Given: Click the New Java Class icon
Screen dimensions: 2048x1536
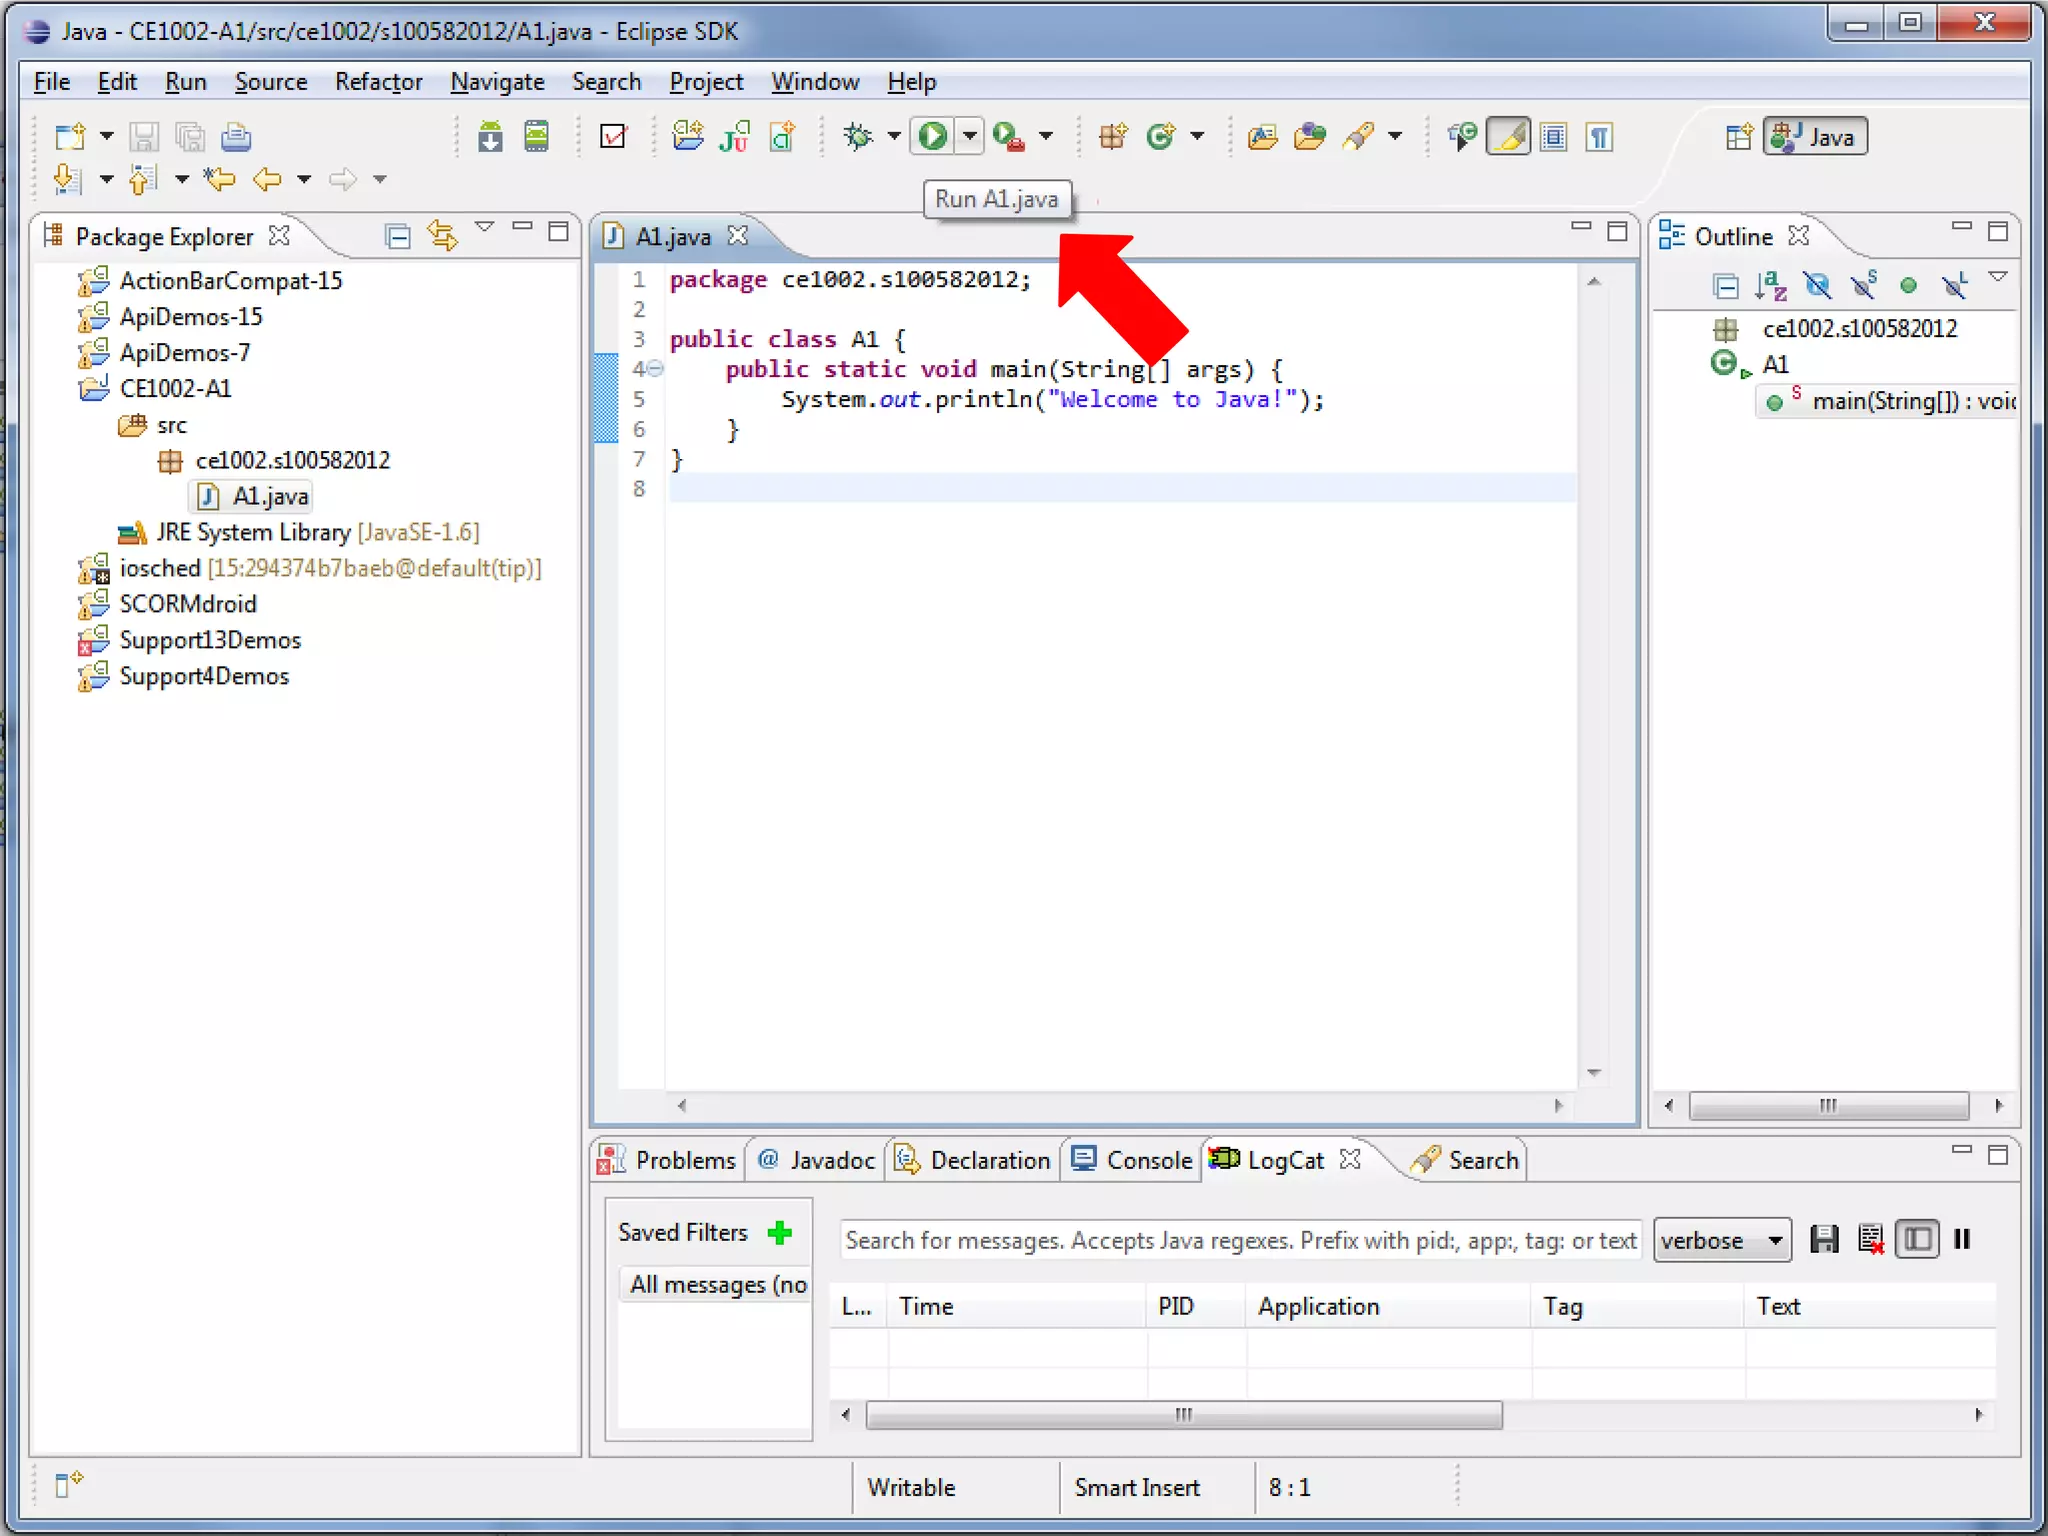Looking at the screenshot, I should tap(1160, 136).
